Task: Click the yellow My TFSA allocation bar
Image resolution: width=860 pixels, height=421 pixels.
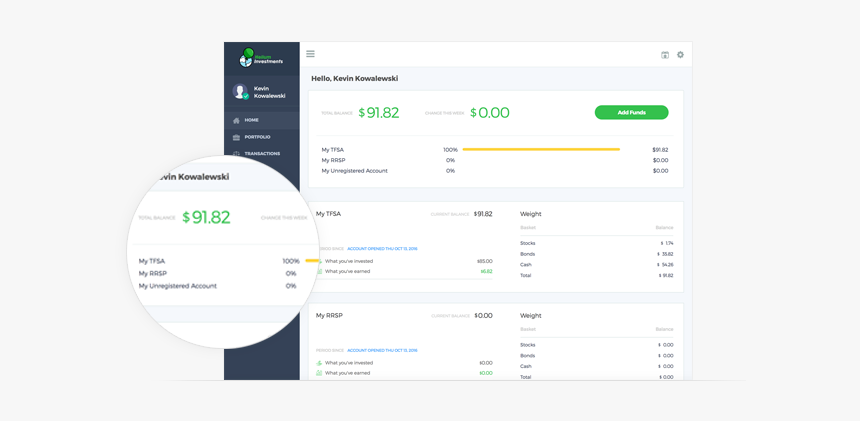Action: 541,149
